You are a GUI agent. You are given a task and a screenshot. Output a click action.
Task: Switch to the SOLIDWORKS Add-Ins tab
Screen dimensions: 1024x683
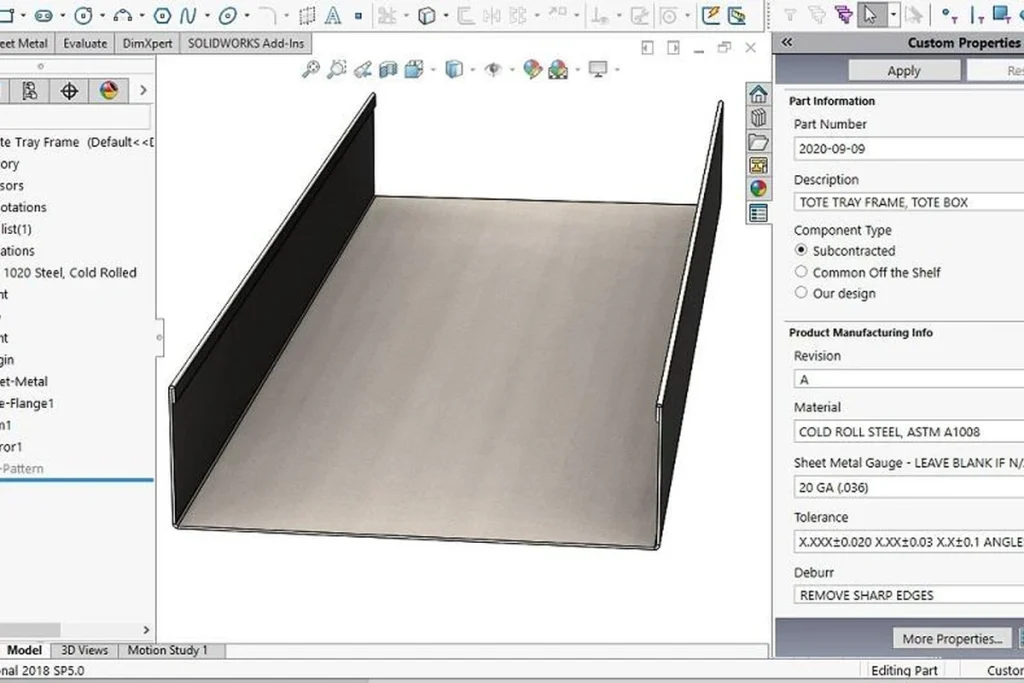pos(246,44)
